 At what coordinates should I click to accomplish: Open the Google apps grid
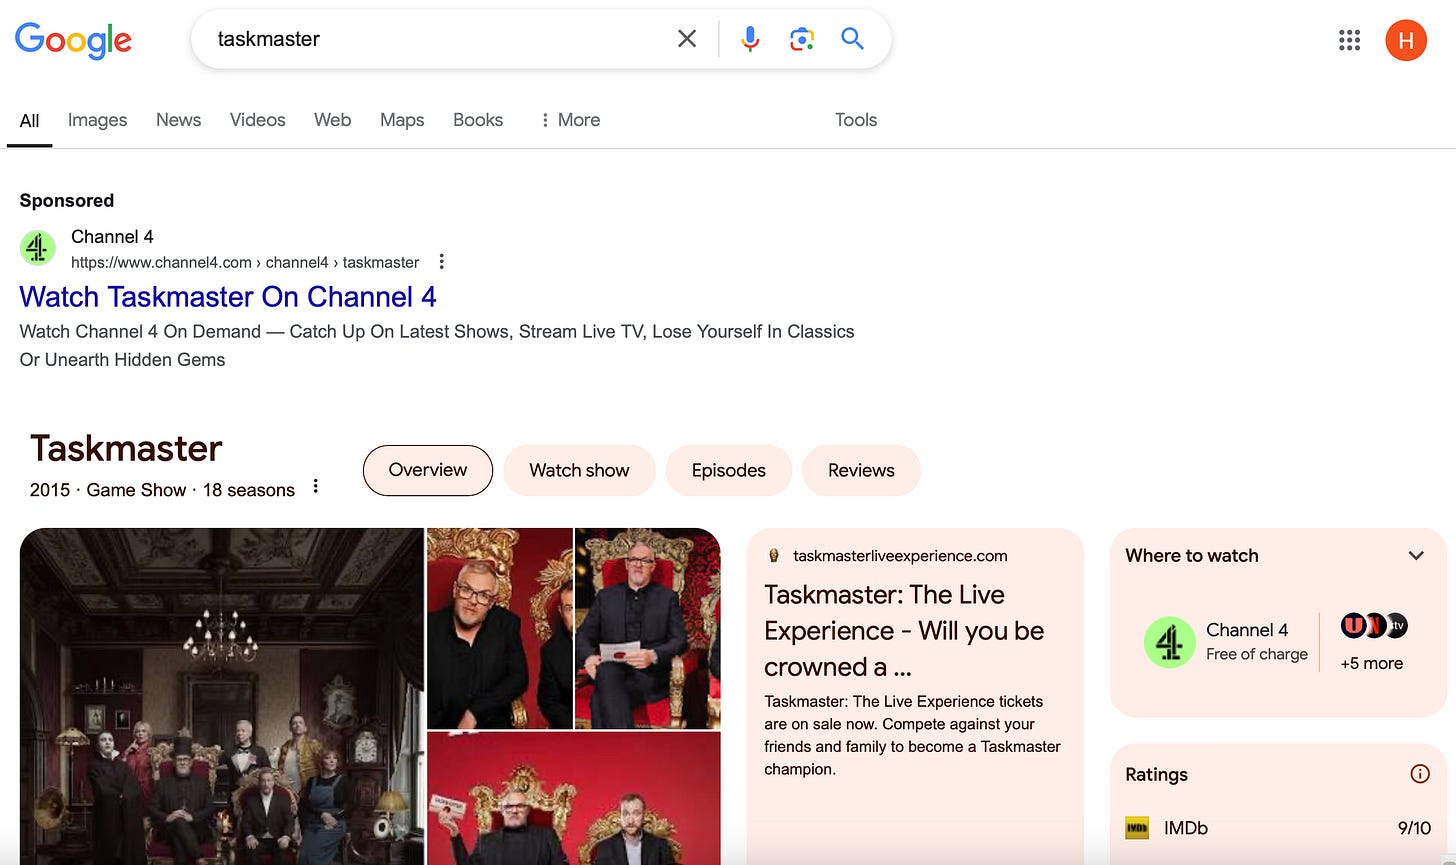pyautogui.click(x=1350, y=40)
